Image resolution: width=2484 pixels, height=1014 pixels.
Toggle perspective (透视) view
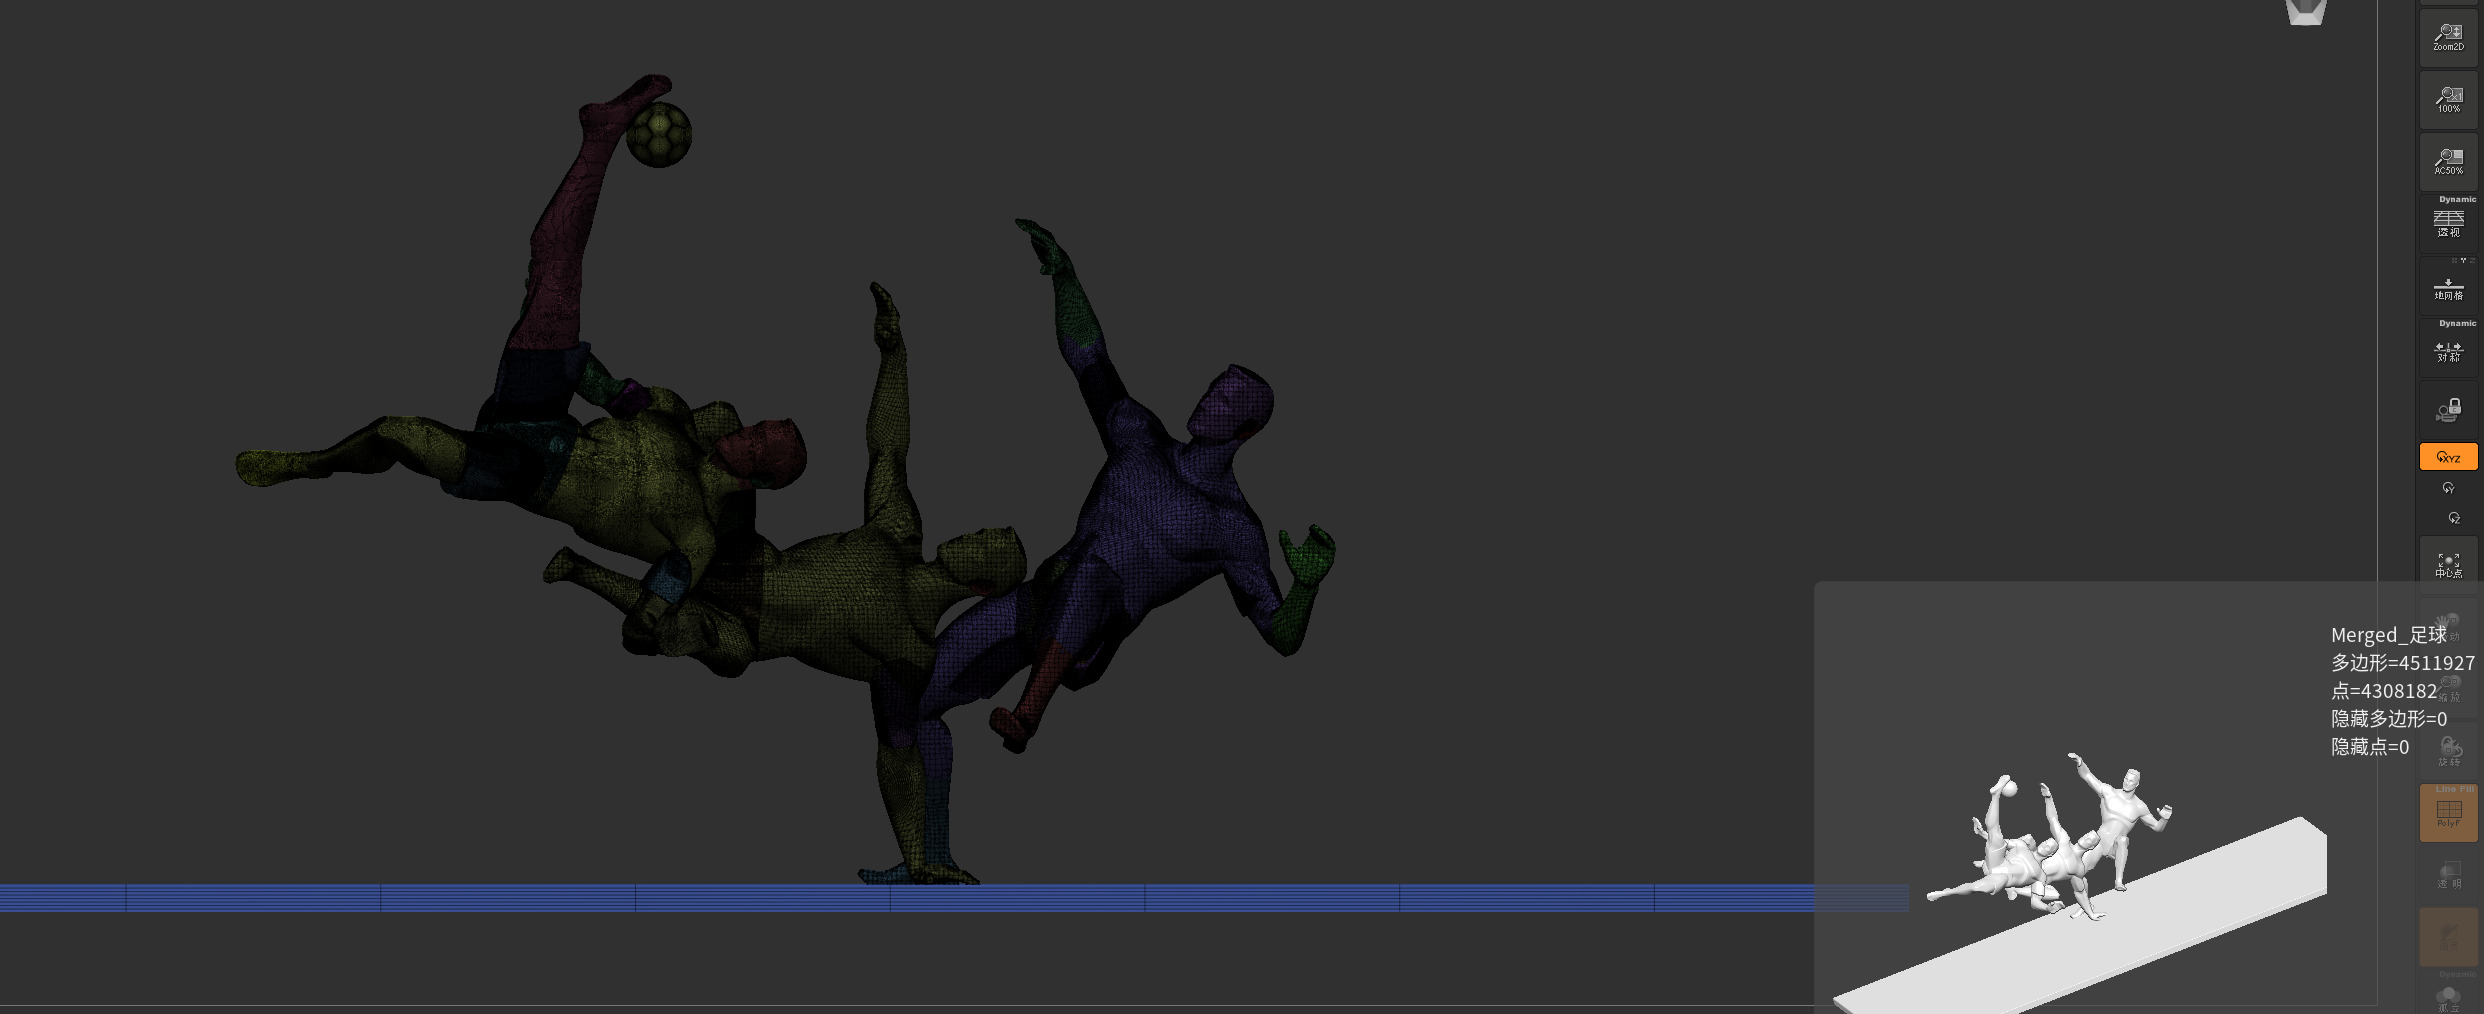click(2448, 224)
